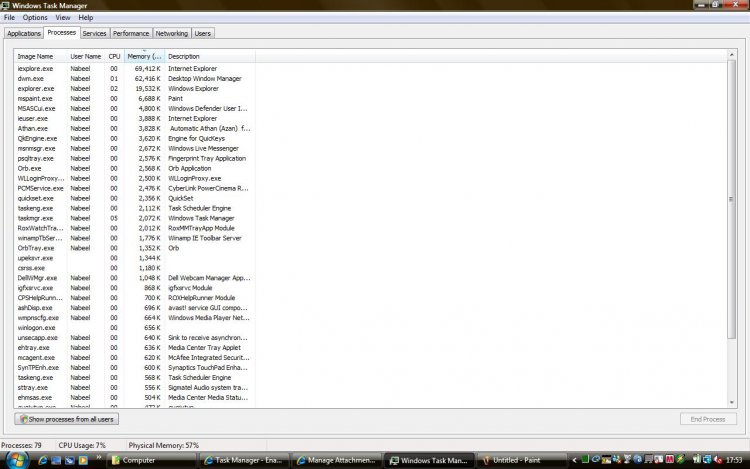Screen dimensions: 750x469
Task: Click Show Desktop icon in Quick Launch
Action: pyautogui.click(x=56, y=460)
